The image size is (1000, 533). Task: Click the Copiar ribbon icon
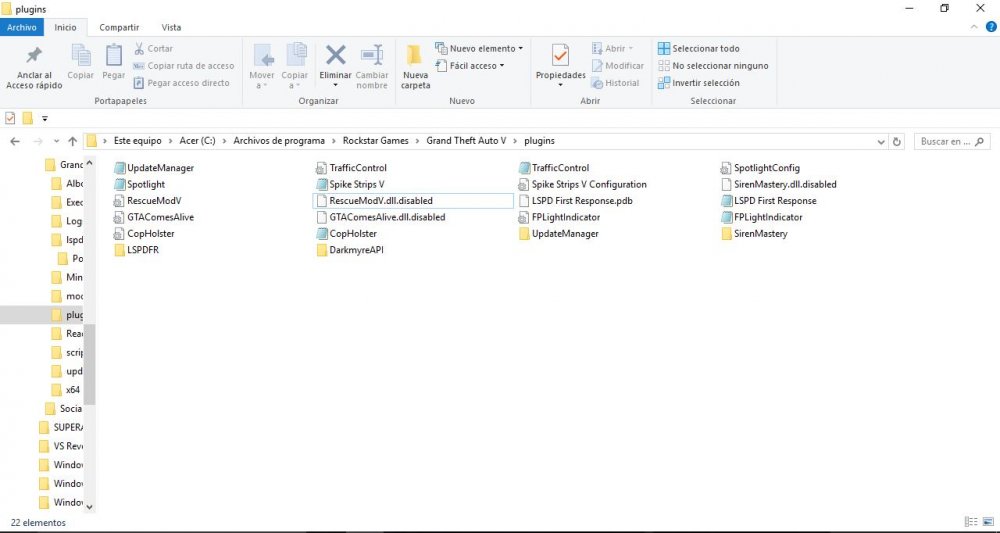pos(81,55)
